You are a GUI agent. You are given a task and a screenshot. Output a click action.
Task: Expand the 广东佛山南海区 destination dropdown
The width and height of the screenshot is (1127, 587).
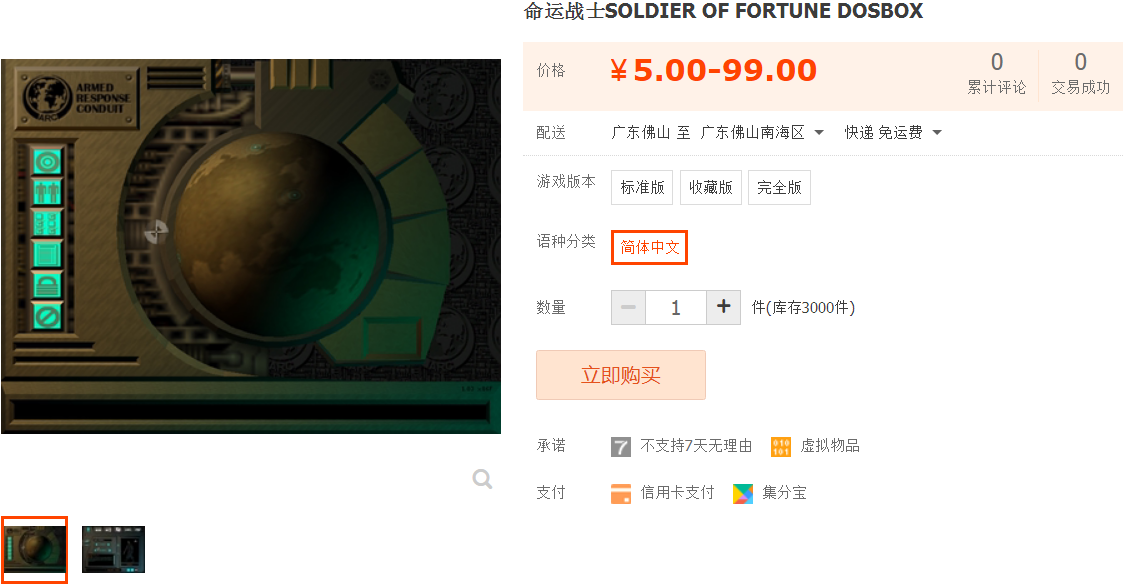(x=762, y=133)
